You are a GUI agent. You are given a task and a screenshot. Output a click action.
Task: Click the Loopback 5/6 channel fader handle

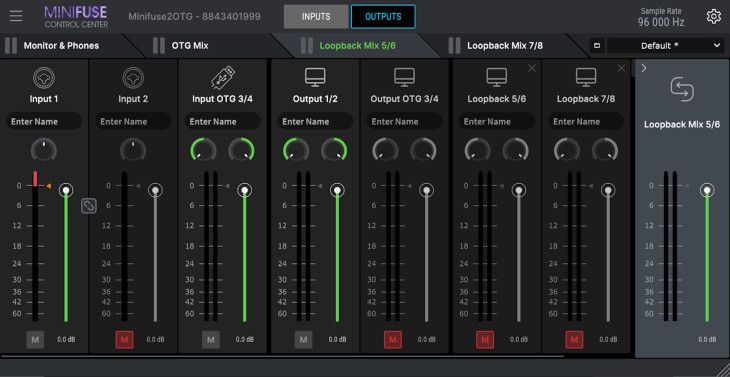click(x=519, y=190)
